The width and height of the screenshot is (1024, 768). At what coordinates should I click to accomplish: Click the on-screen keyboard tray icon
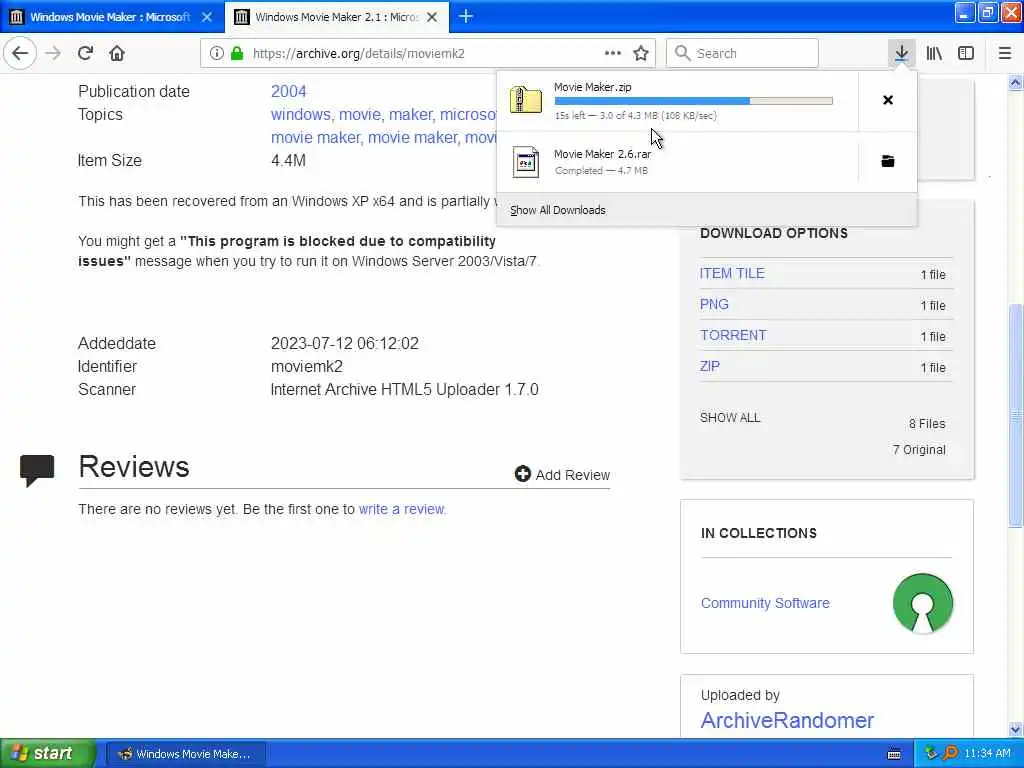pos(894,754)
